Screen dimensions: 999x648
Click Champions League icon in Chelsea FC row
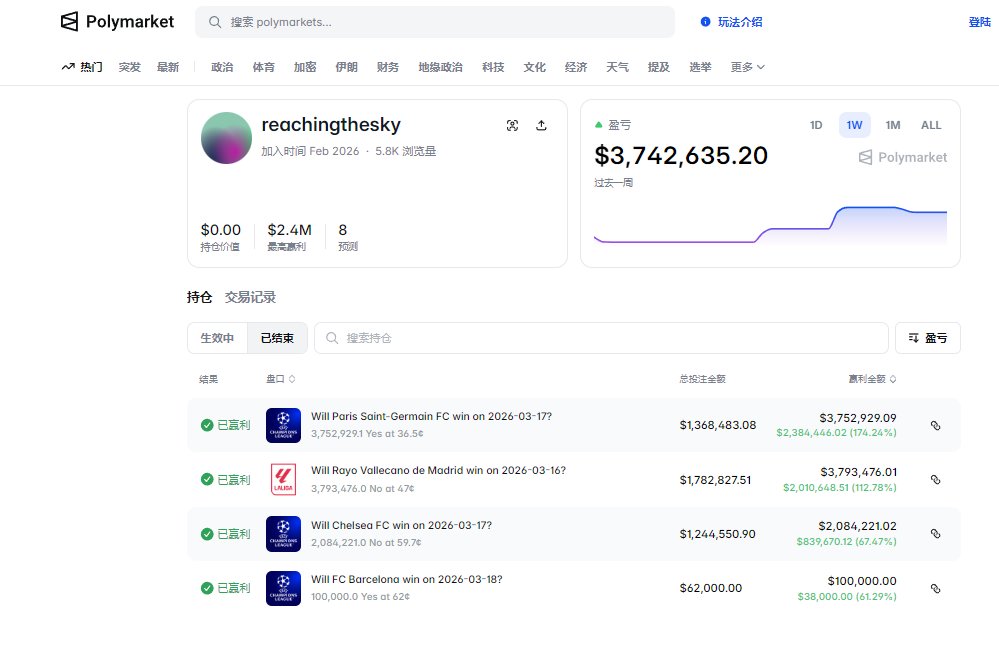[x=284, y=534]
